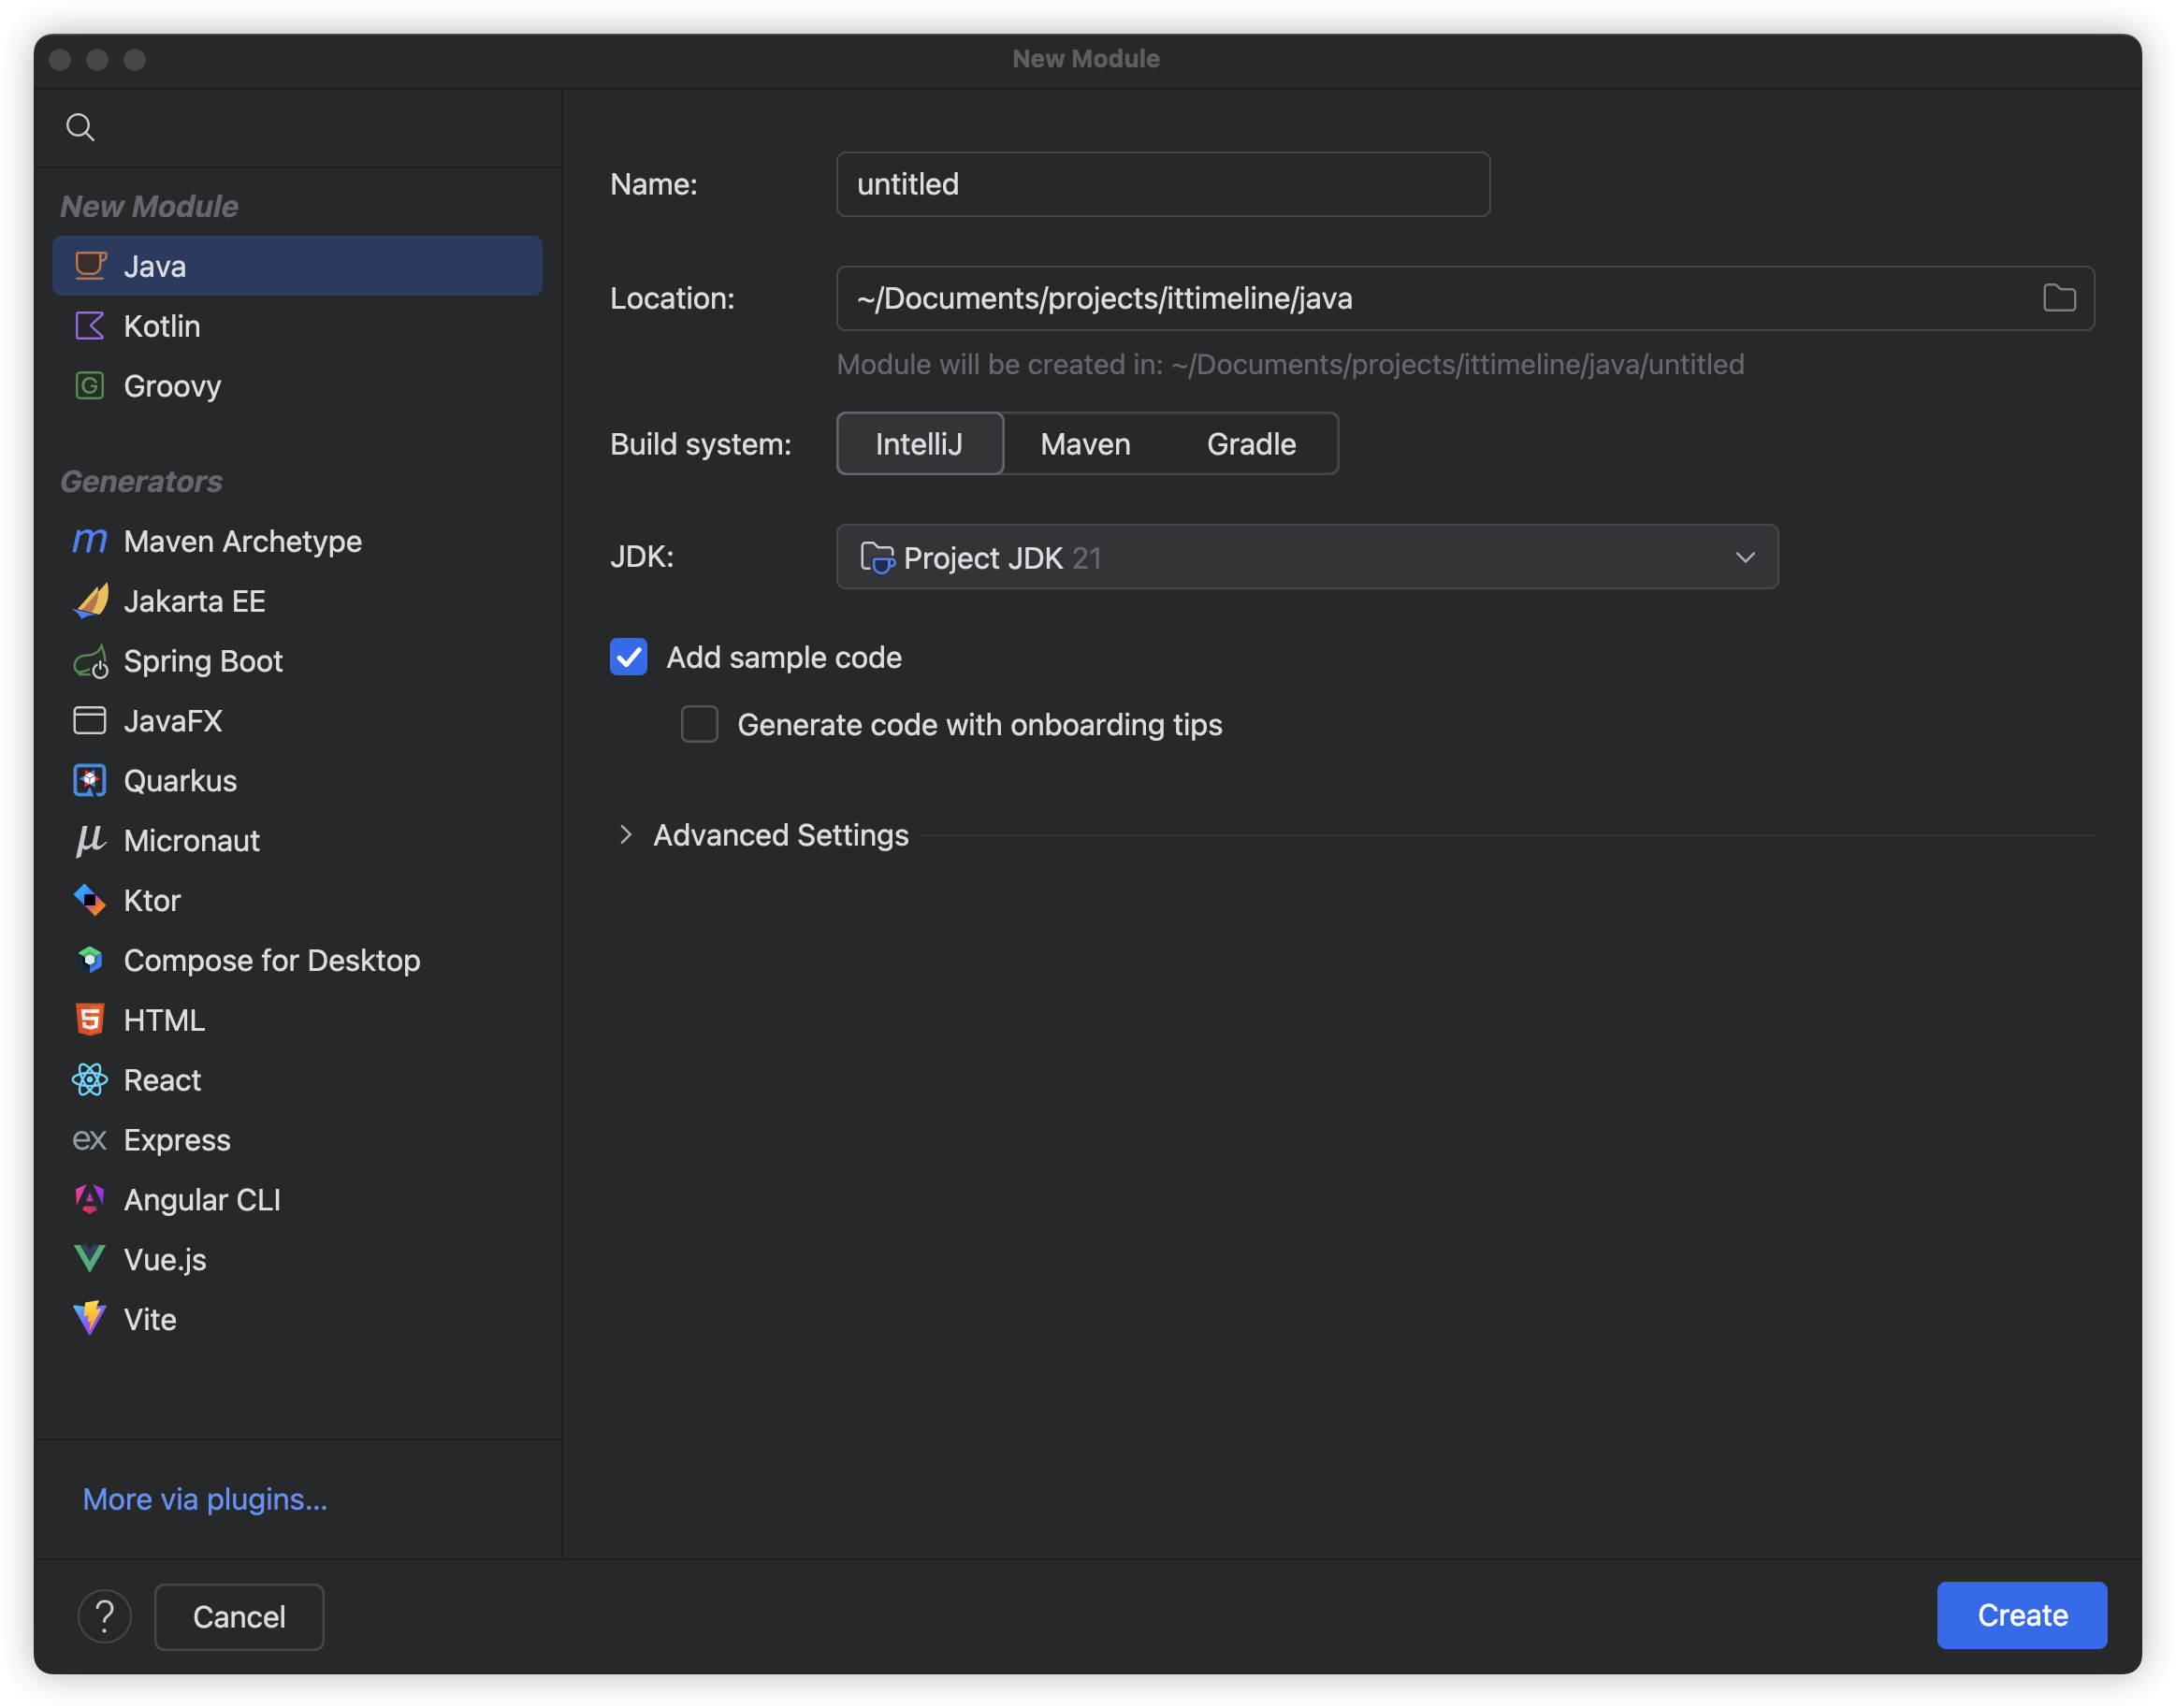2176x1708 pixels.
Task: Select the Kotlin module icon
Action: click(90, 326)
